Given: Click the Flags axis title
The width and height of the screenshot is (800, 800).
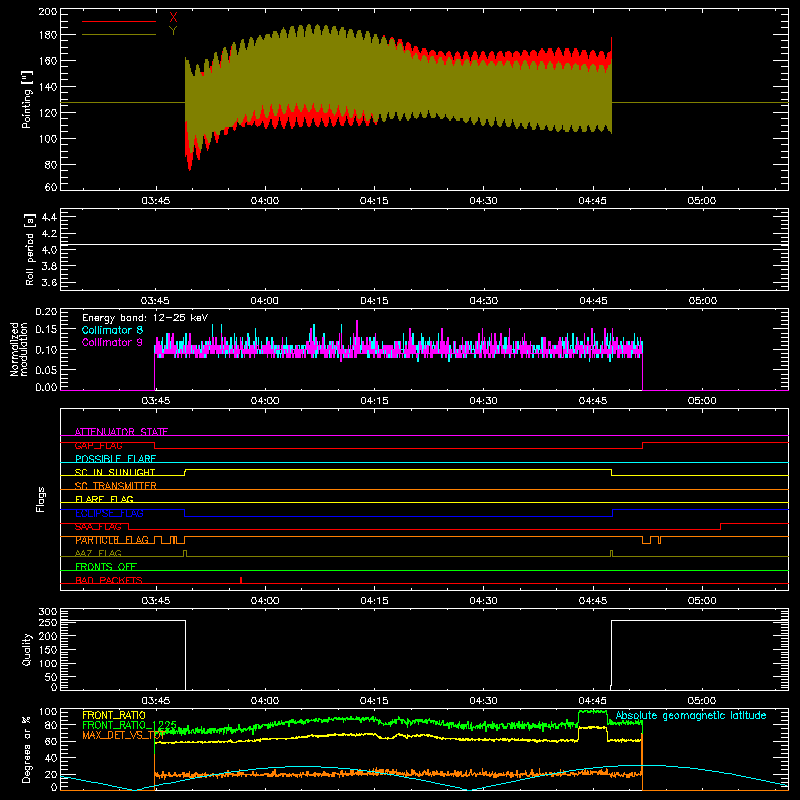Looking at the screenshot, I should (41, 499).
